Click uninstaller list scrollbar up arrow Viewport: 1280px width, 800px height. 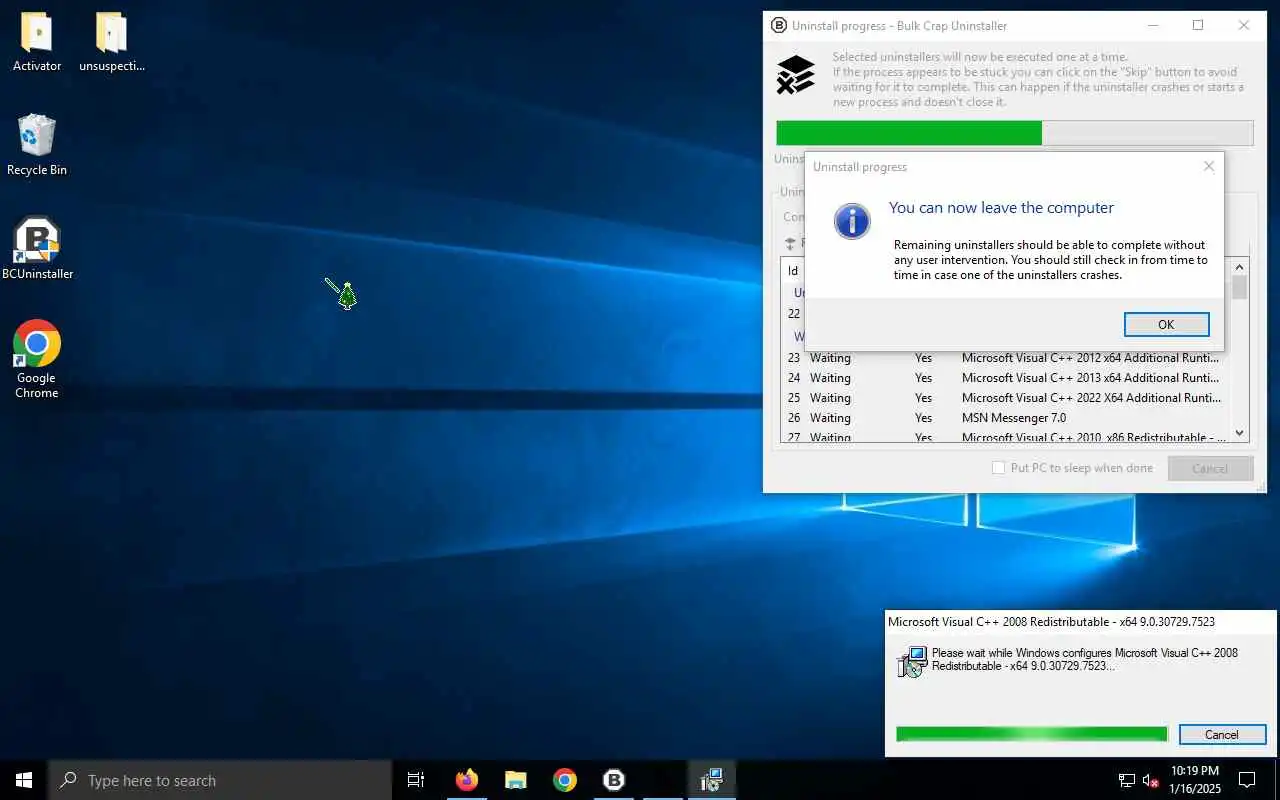1240,267
